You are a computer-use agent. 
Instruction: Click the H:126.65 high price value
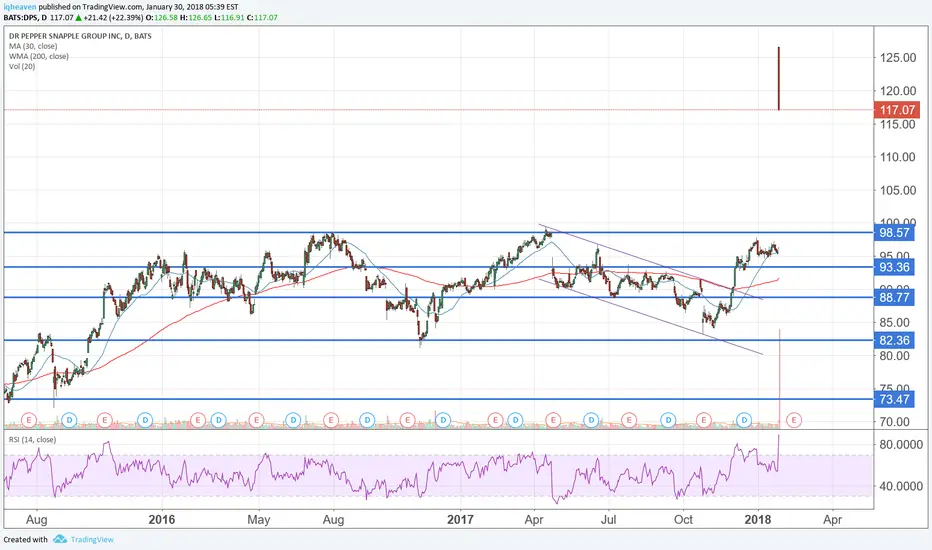(x=196, y=17)
